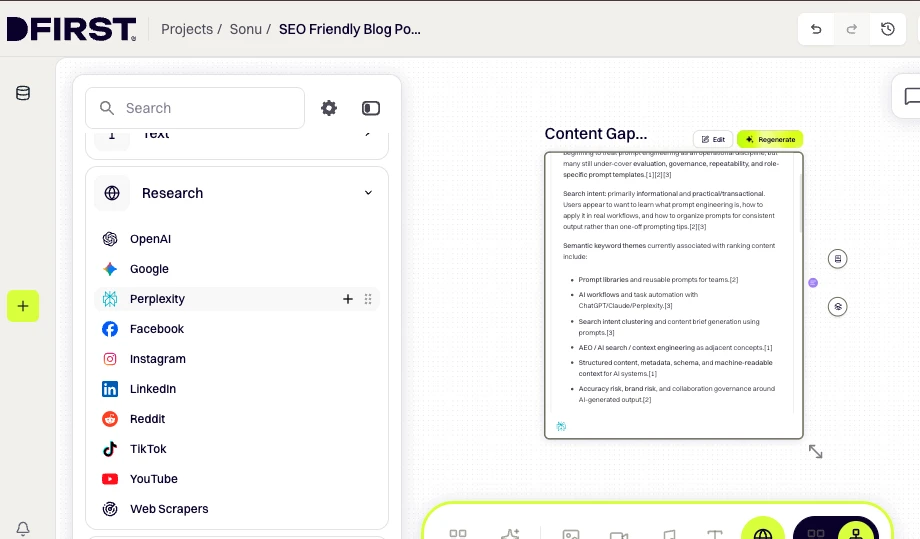Click the upper circular icon beside node
920x539 pixels.
(x=837, y=259)
